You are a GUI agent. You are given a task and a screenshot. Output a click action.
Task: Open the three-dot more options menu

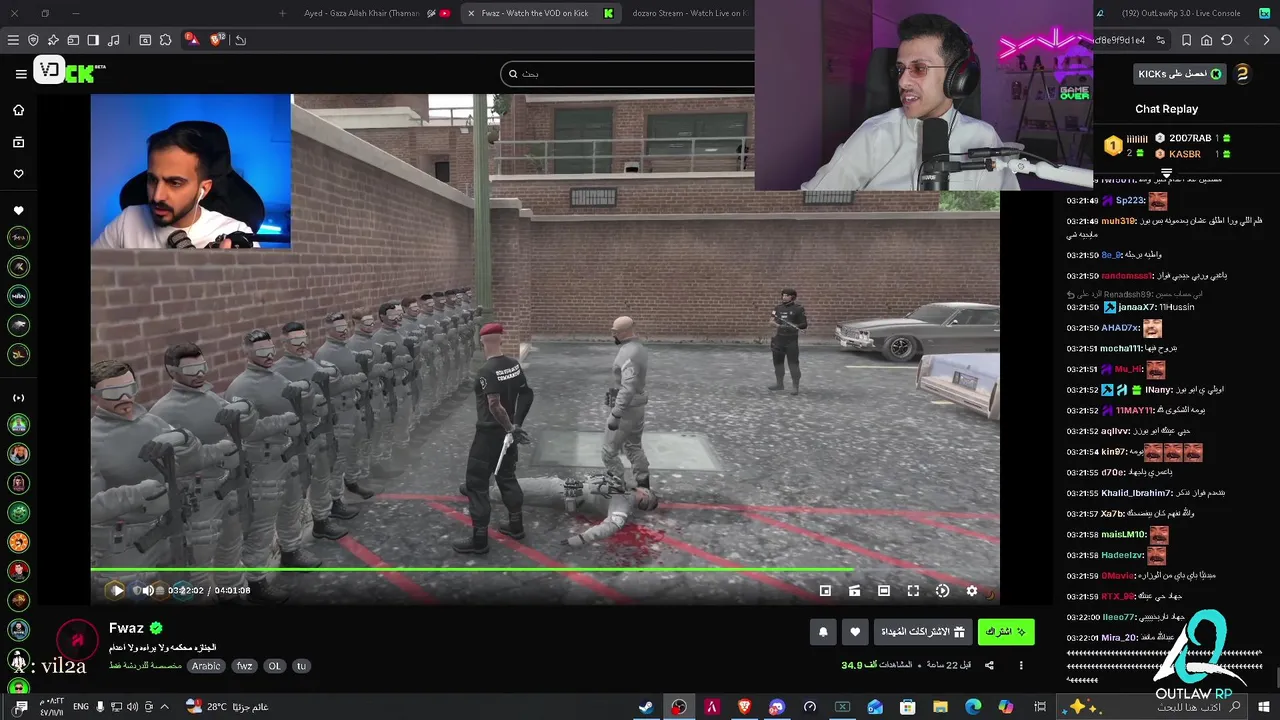coord(1021,665)
